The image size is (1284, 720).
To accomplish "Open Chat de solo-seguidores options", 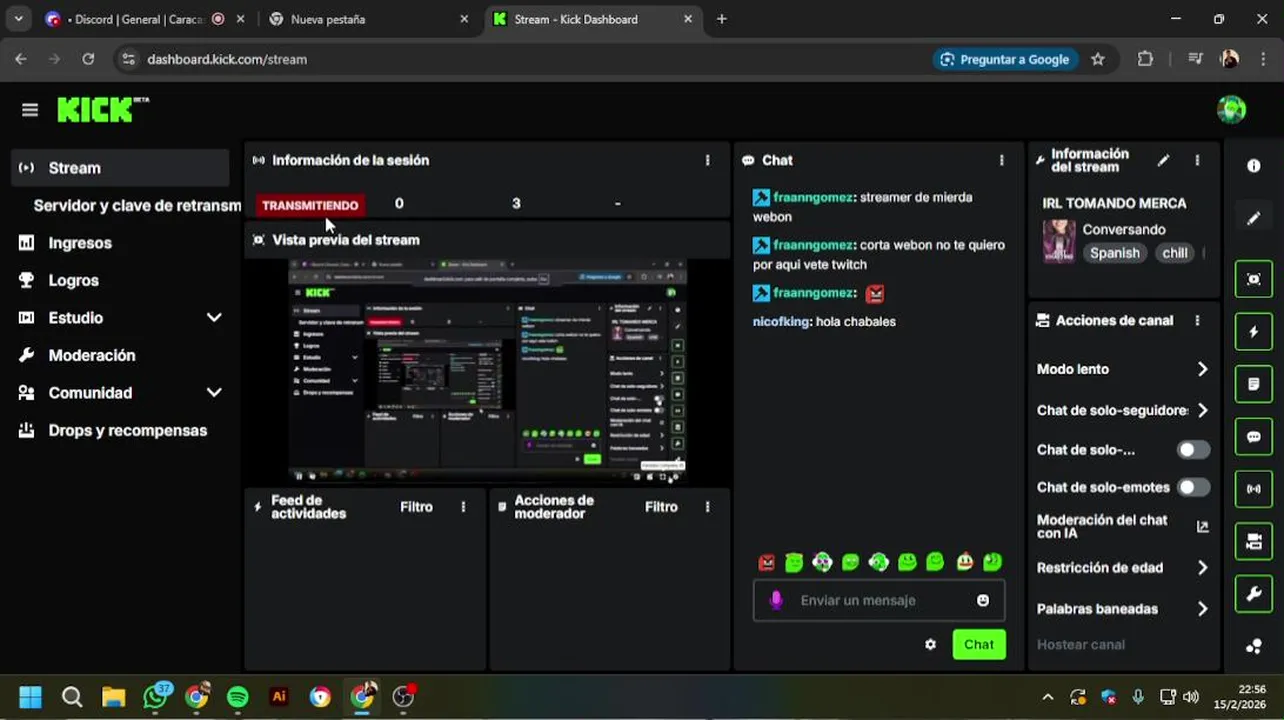I will (1122, 410).
